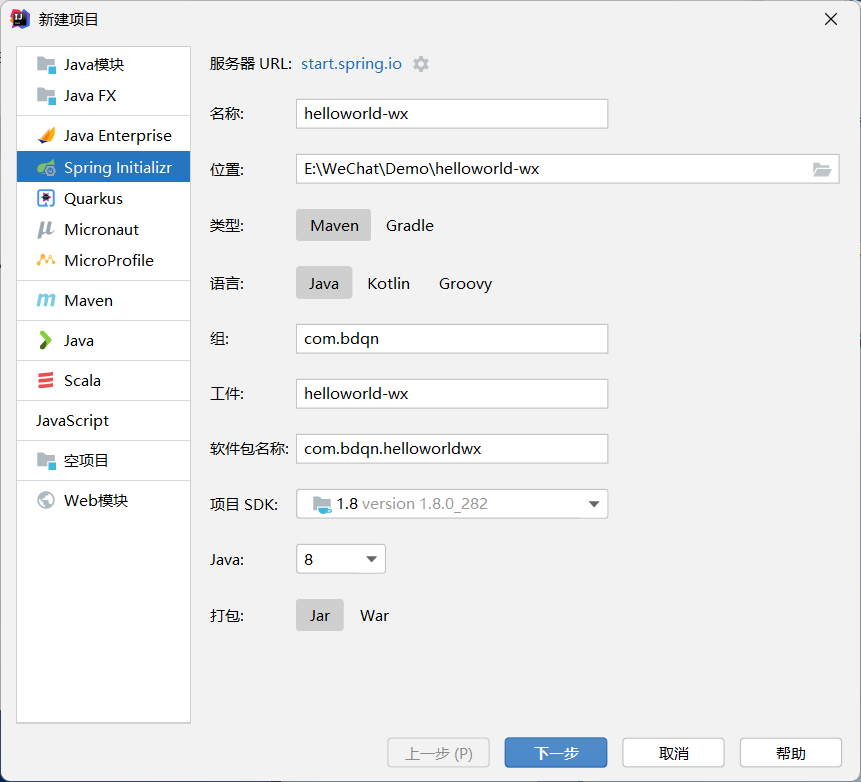861x782 pixels.
Task: Select Jar packaging
Action: [320, 615]
